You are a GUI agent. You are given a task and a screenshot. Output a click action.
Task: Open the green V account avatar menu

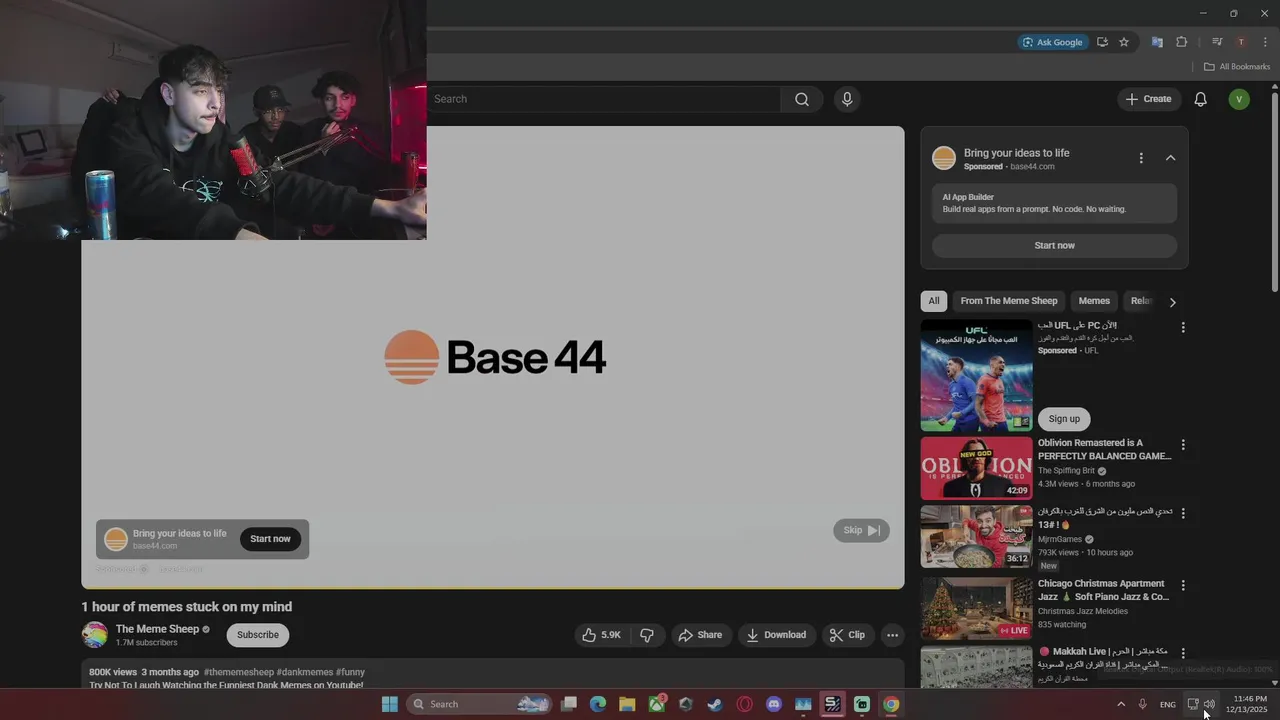(1239, 99)
